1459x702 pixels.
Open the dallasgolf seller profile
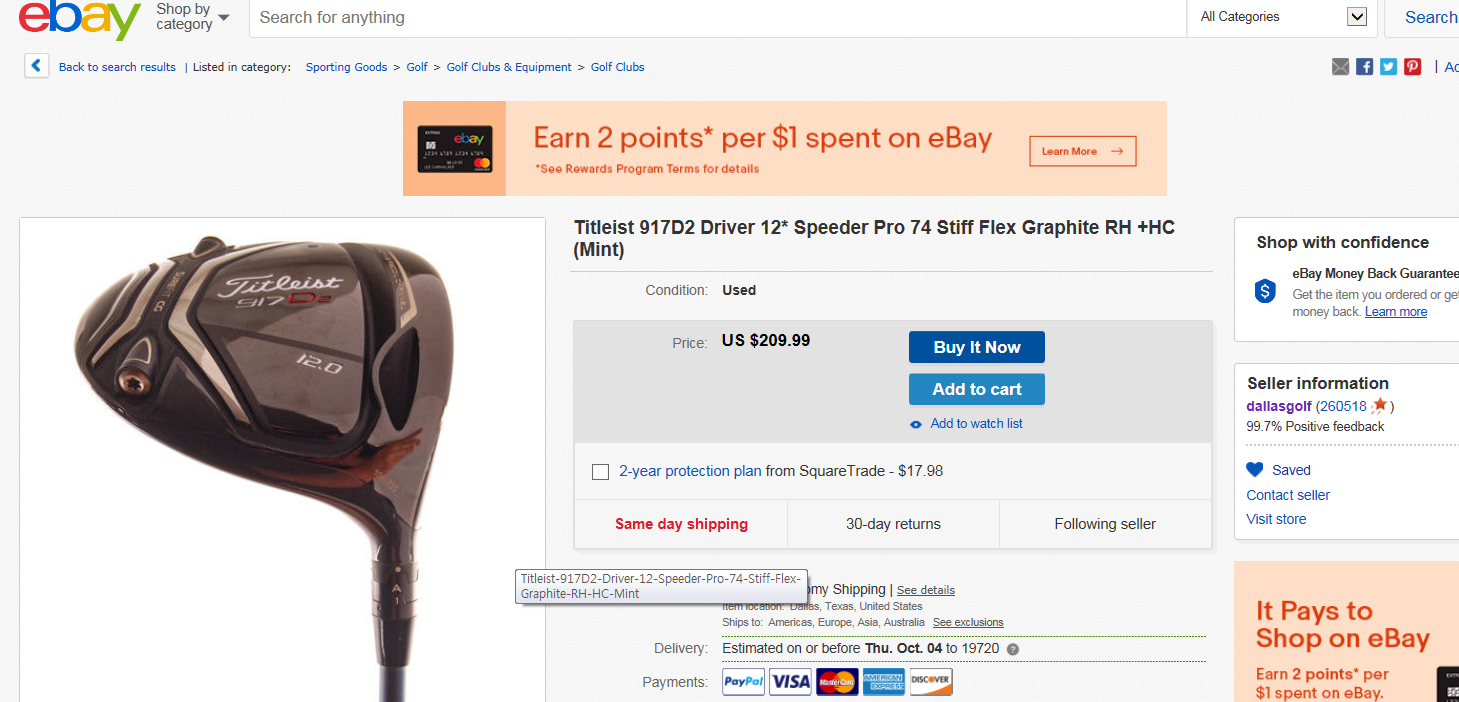1278,406
